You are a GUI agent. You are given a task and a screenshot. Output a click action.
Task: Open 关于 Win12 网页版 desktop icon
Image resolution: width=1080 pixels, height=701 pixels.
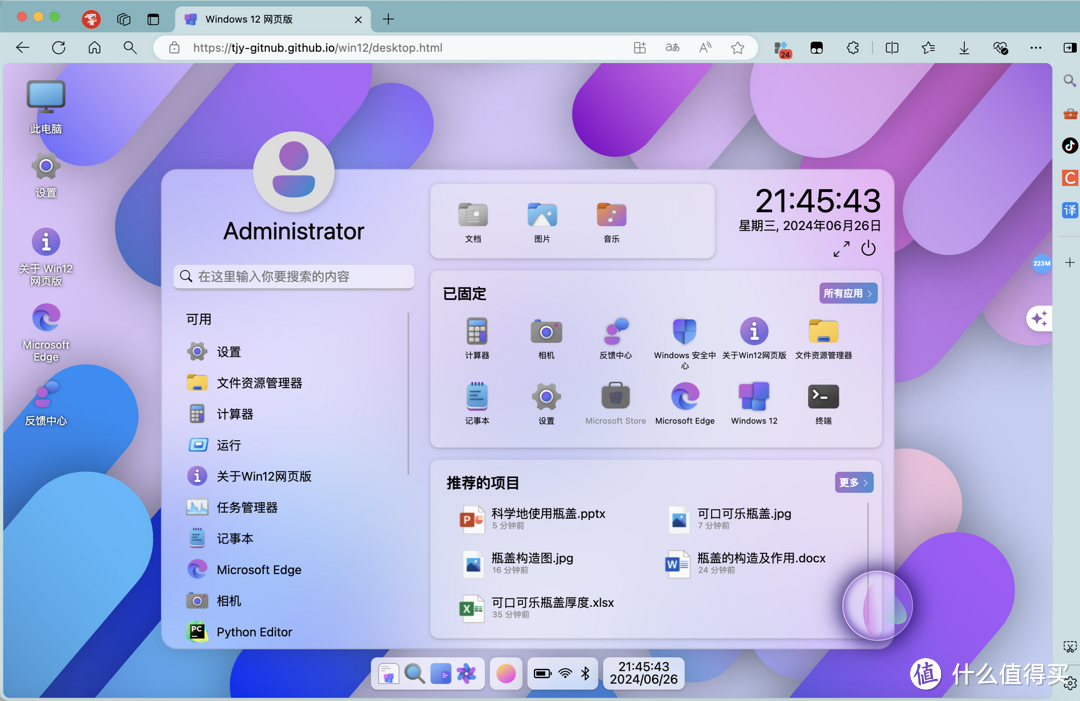(46, 256)
